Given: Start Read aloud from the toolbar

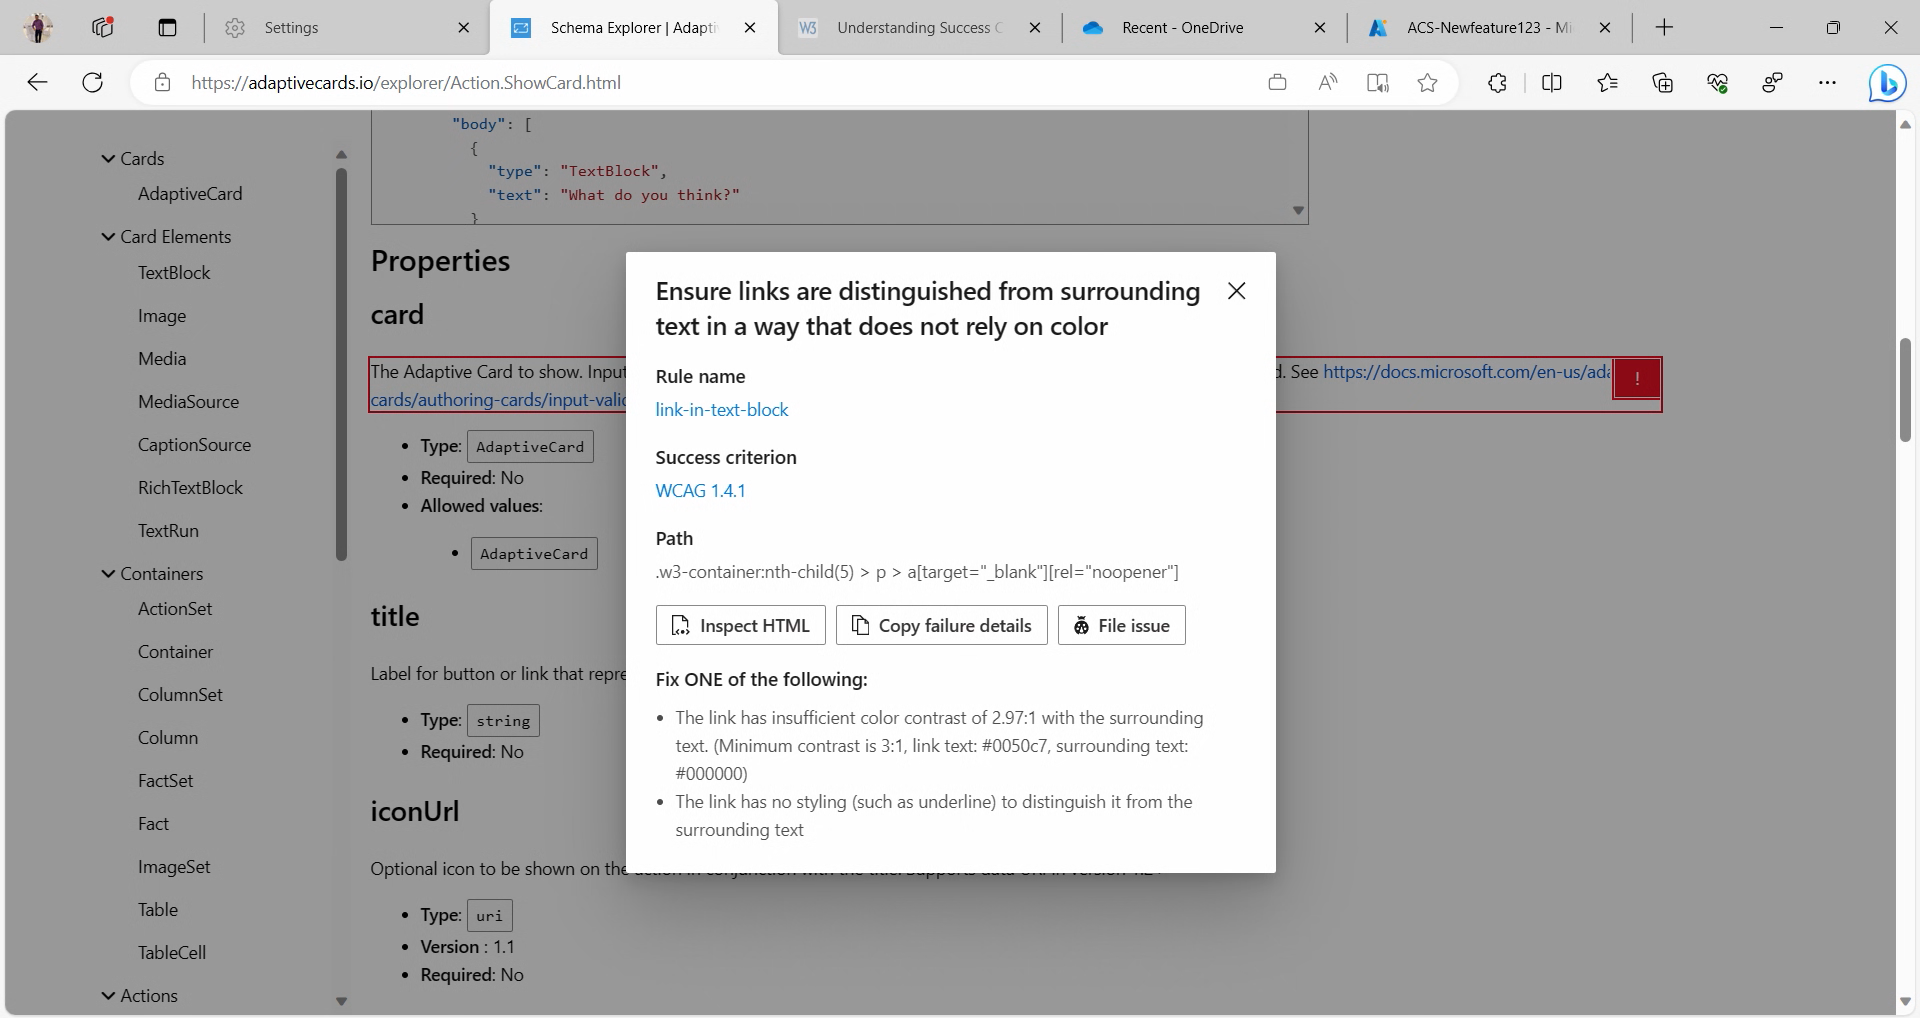Looking at the screenshot, I should coord(1328,83).
